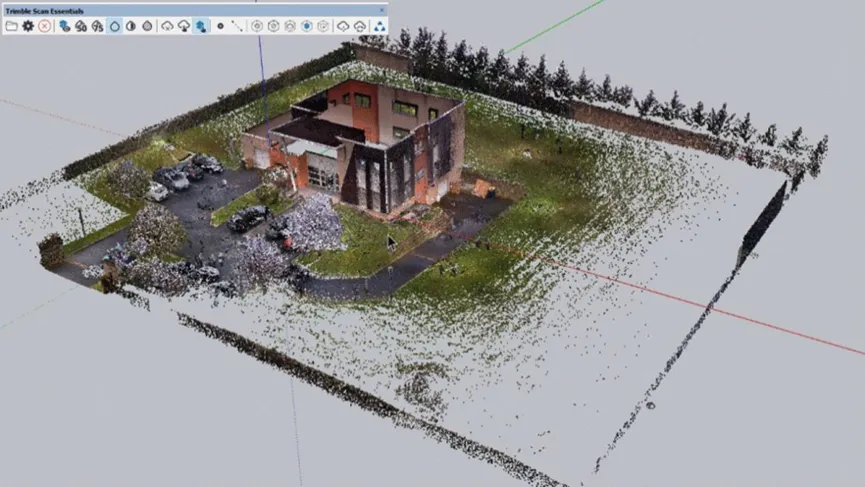This screenshot has width=865, height=487.
Task: Click the cloud icon marked with an x
Action: point(167,26)
